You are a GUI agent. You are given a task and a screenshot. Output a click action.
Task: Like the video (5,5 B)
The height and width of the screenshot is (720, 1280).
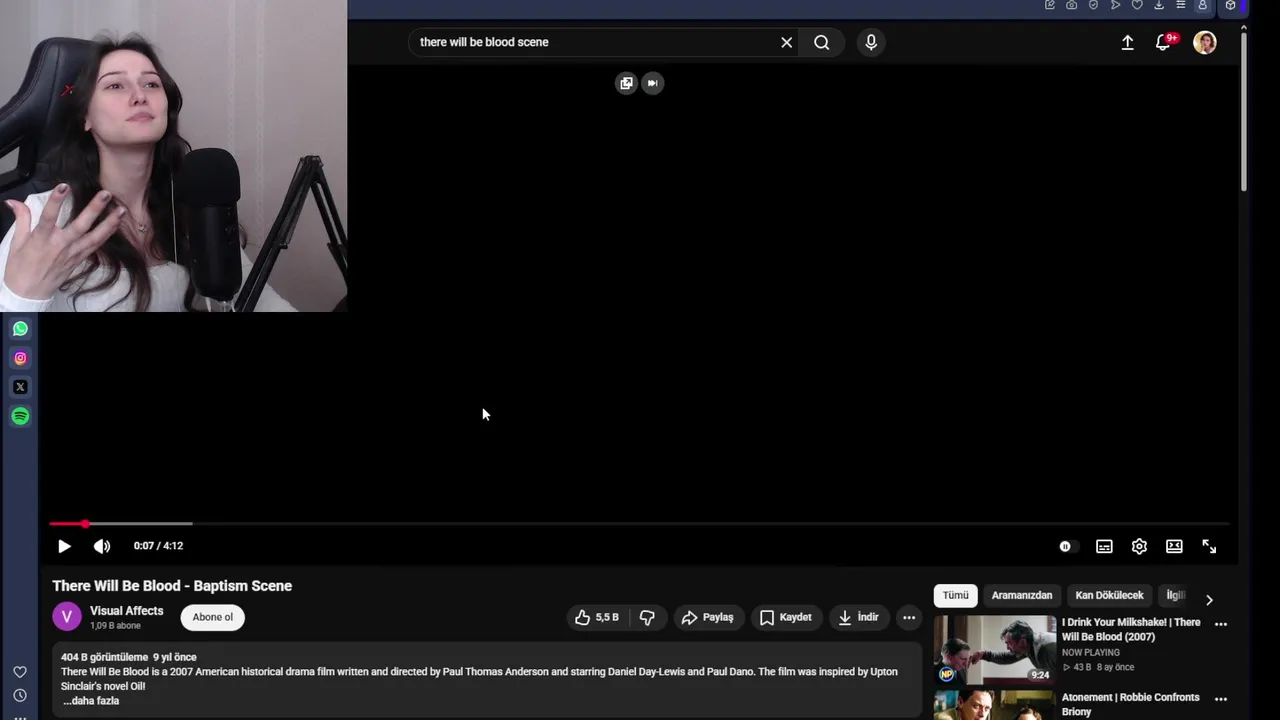click(x=597, y=618)
